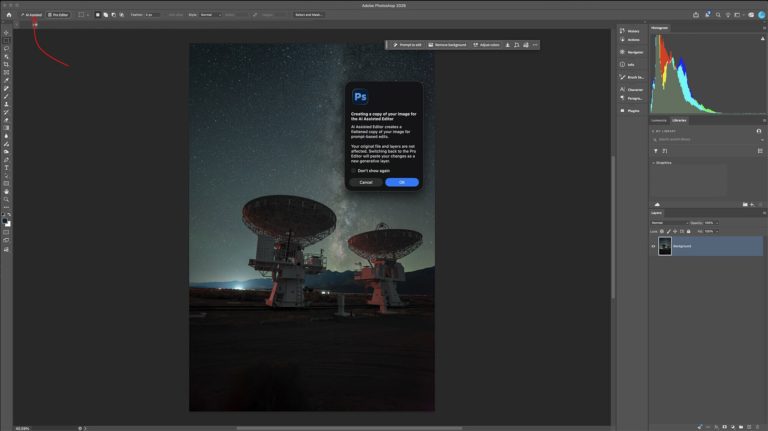Select the Zoom tool
The height and width of the screenshot is (431, 768).
6,199
